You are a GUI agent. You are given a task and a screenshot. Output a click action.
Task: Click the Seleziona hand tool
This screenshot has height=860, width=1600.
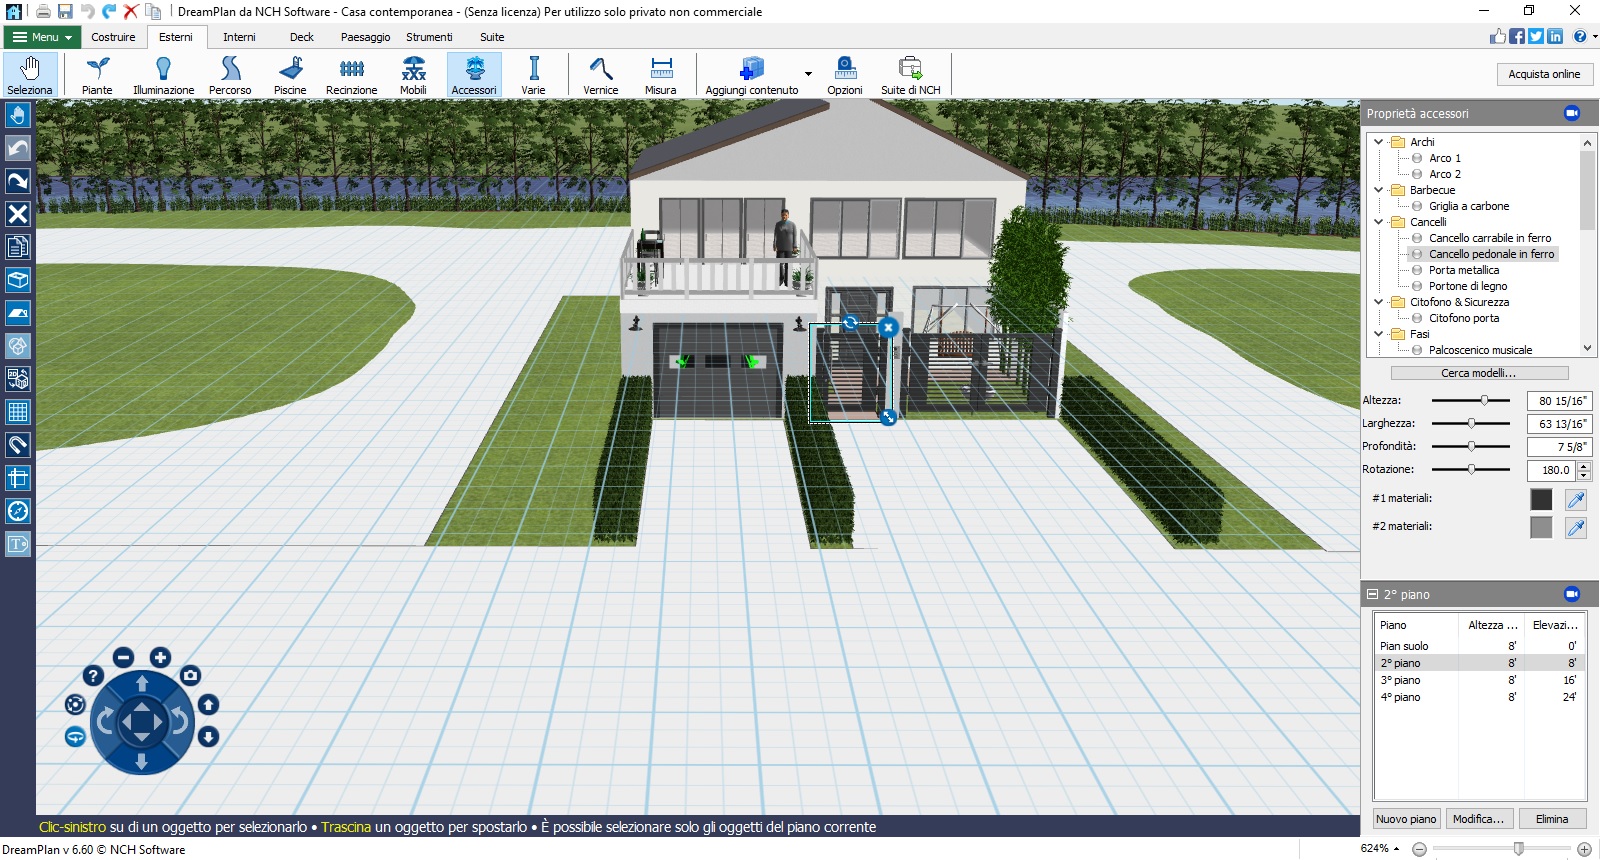click(30, 75)
